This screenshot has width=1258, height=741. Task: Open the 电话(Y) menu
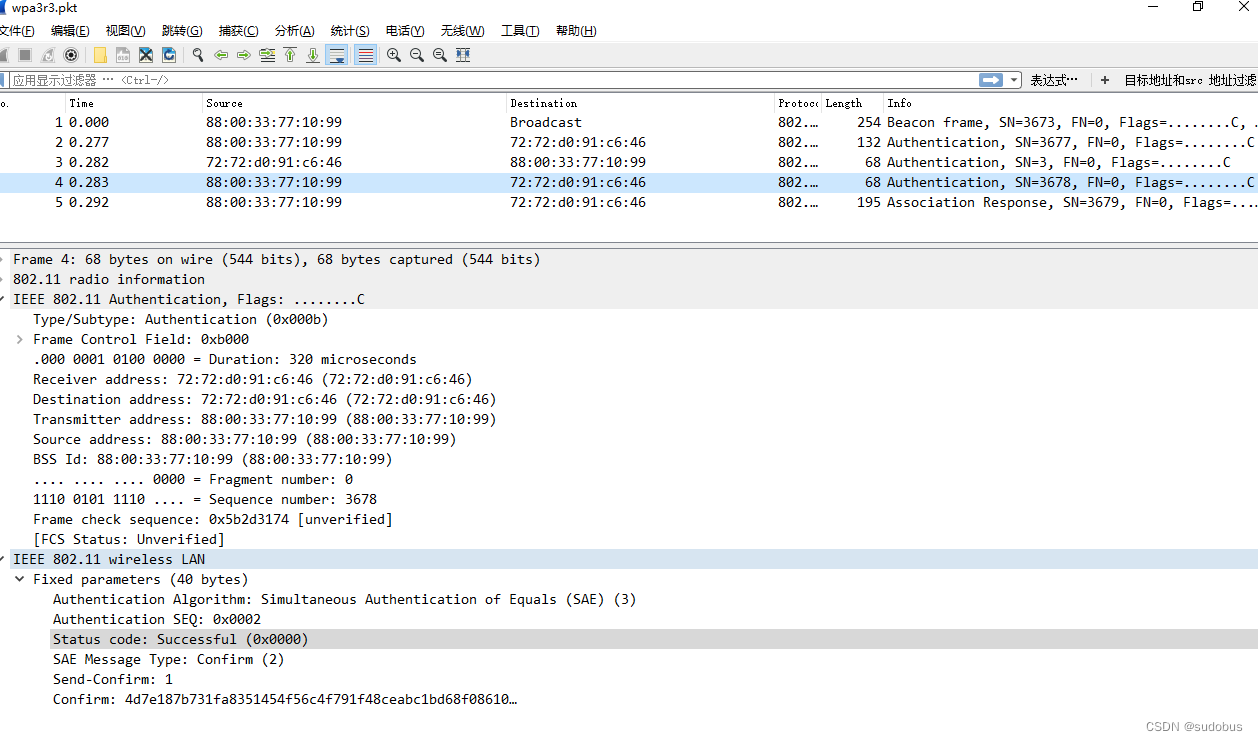pos(405,31)
